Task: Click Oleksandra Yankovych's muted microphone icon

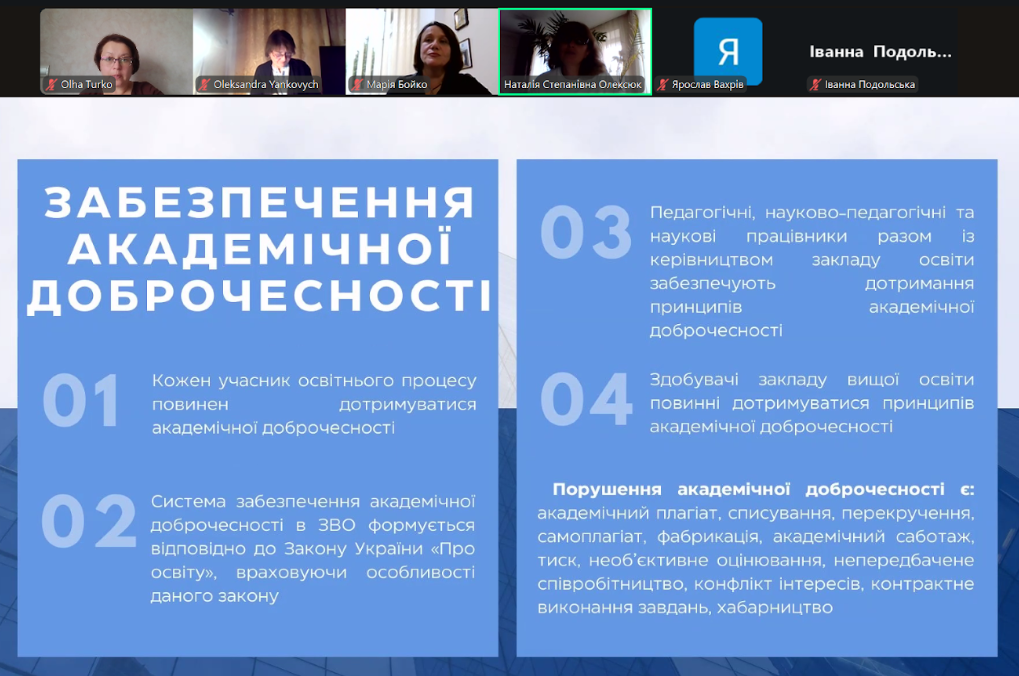Action: pyautogui.click(x=204, y=85)
